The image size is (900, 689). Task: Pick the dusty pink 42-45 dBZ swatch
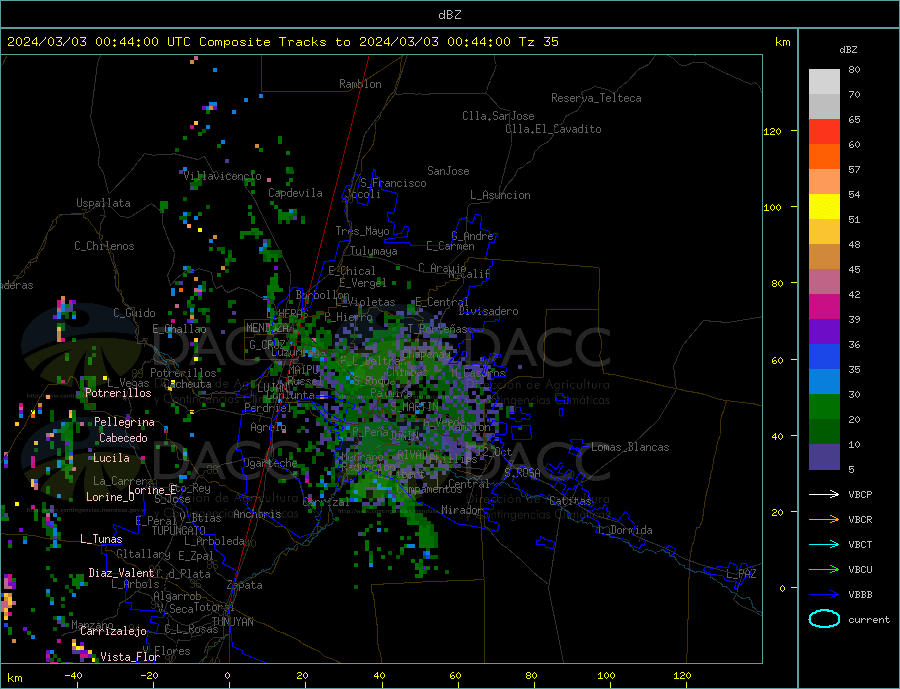824,281
